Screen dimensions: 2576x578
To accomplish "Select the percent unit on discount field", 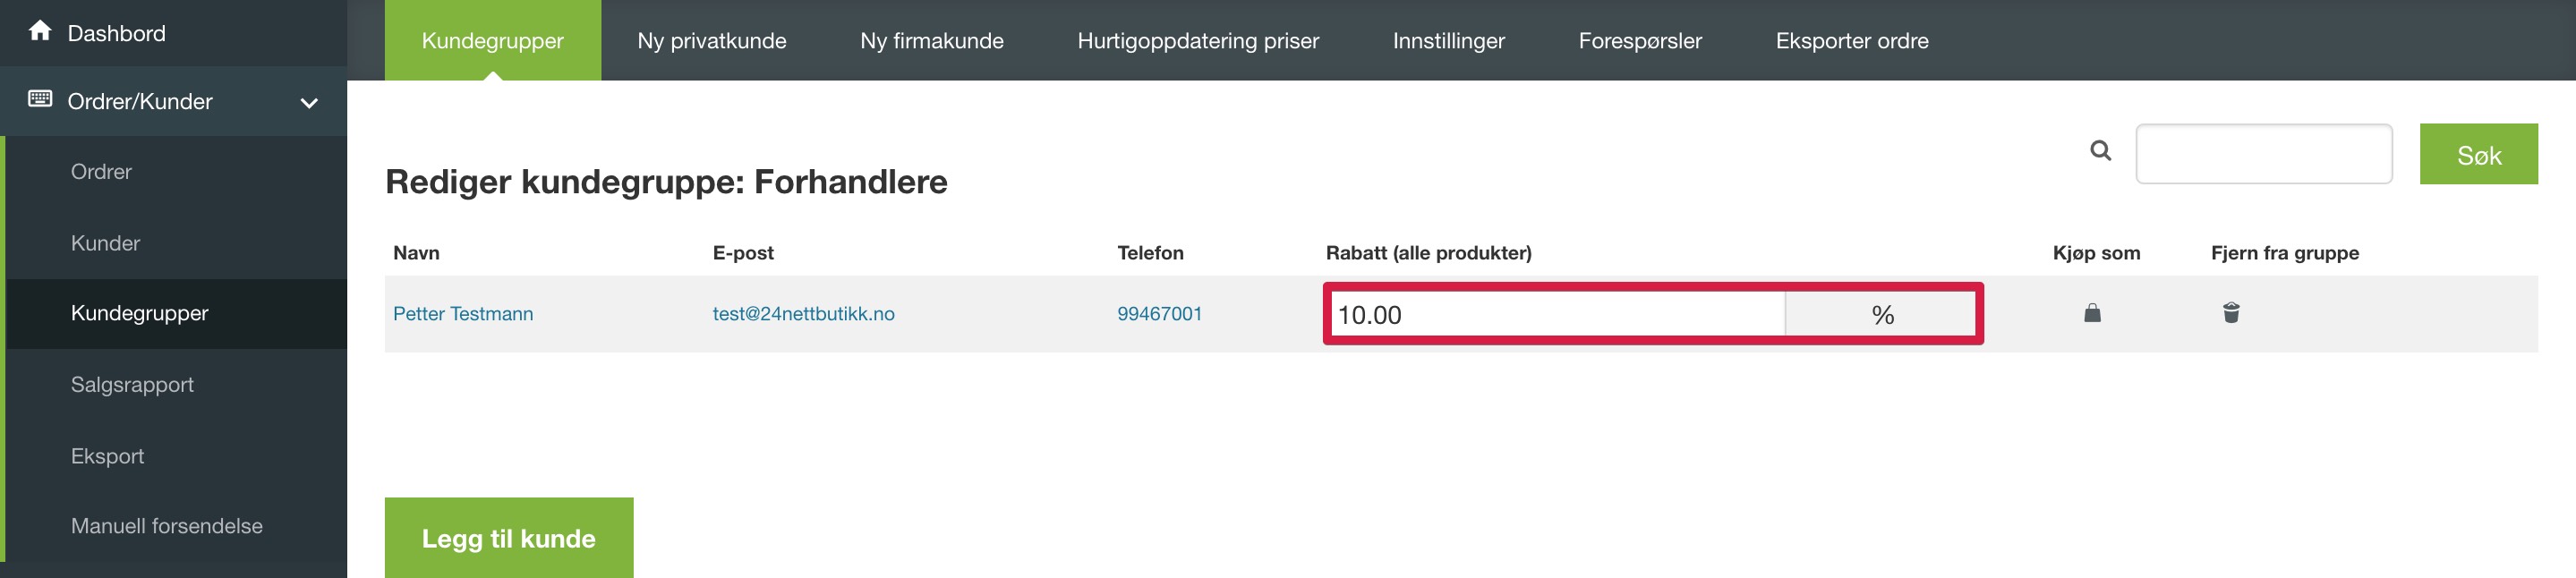I will 1881,315.
